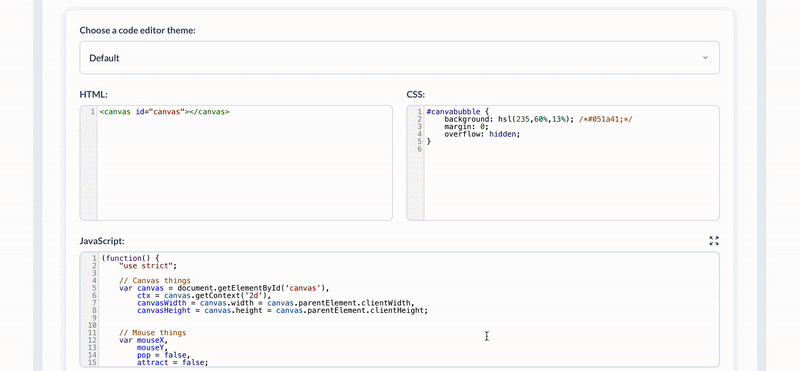Click the 'mouseY,' line
Screen dimensions: 800x371
[x=153, y=348]
